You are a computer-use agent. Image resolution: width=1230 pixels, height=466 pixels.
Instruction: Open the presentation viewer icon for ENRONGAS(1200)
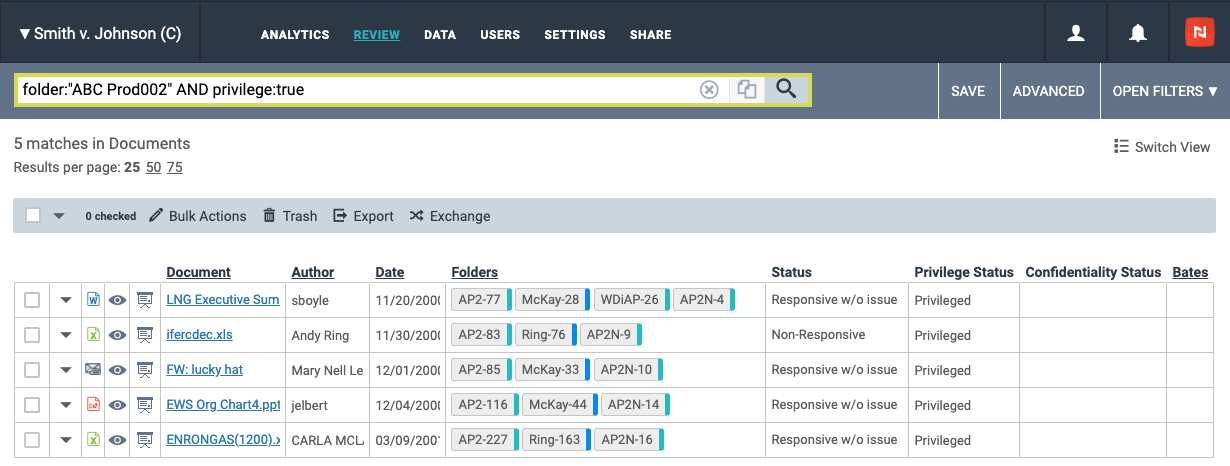coord(144,439)
